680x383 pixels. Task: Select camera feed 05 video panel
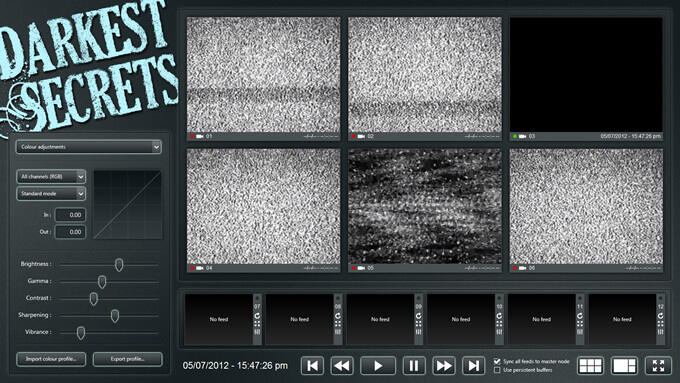(425, 206)
